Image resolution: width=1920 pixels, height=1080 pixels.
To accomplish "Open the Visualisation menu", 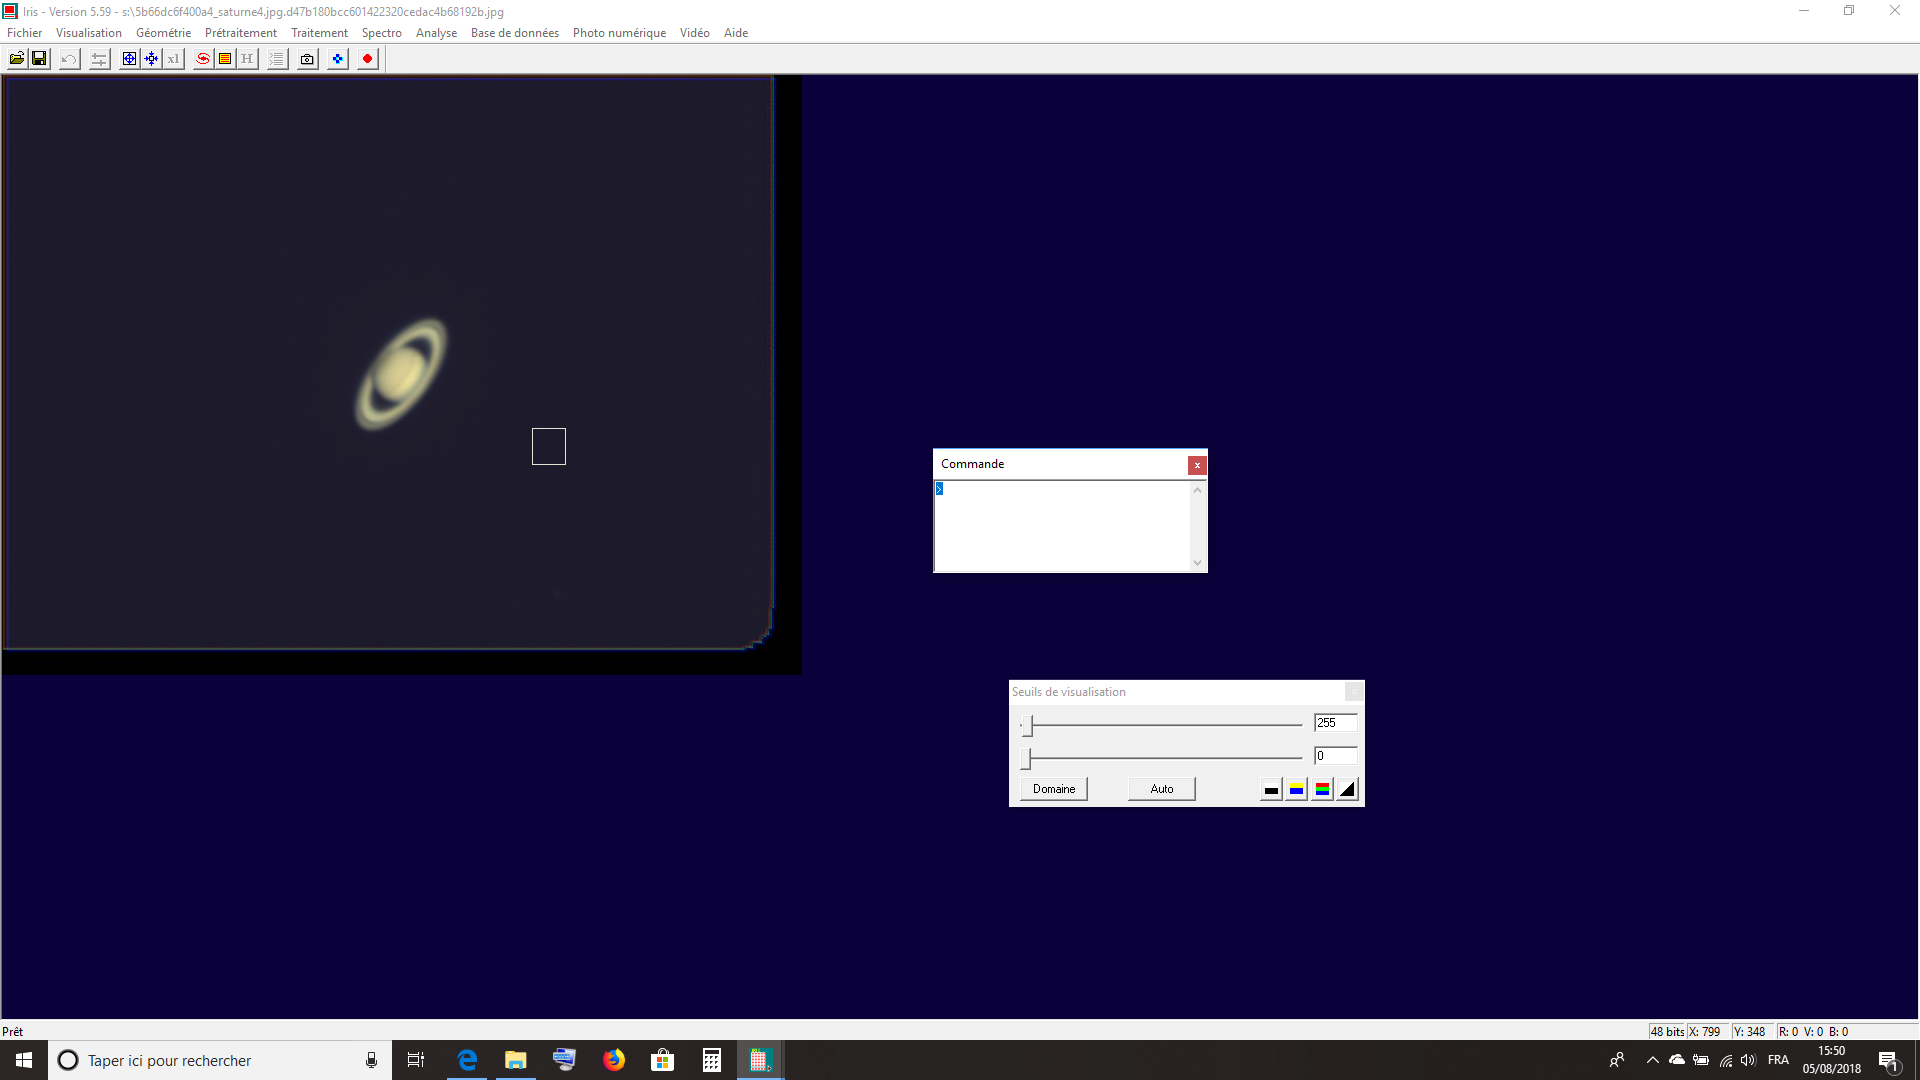I will pyautogui.click(x=89, y=33).
